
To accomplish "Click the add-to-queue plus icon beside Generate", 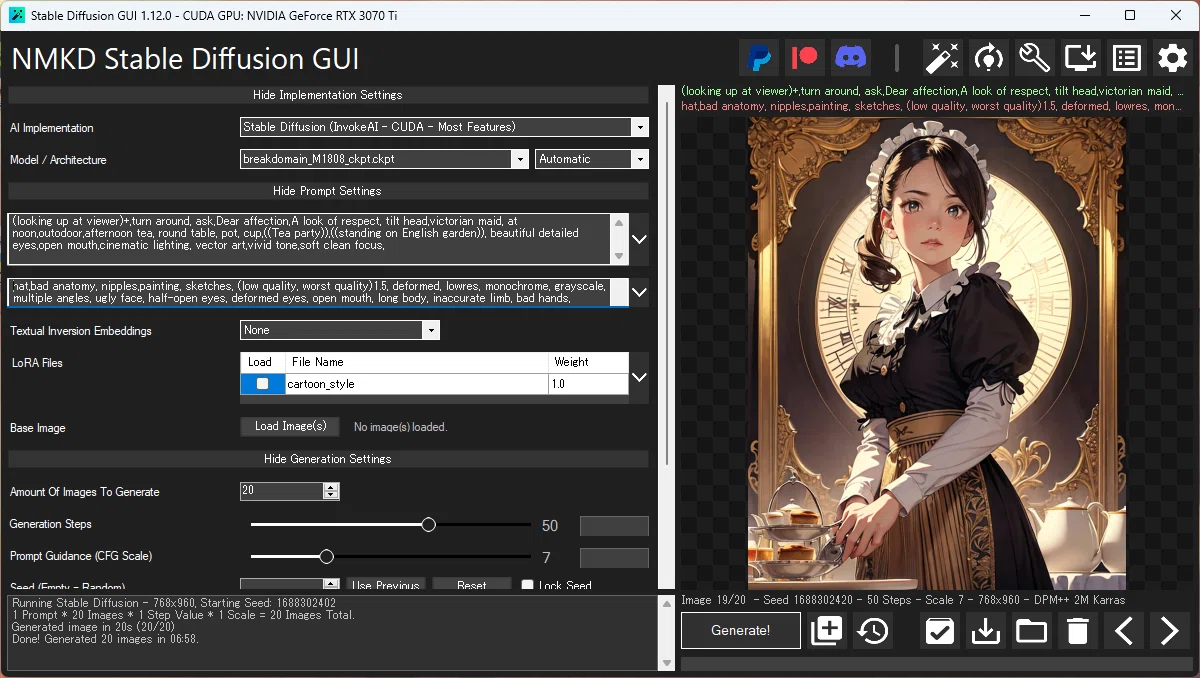I will pos(826,631).
